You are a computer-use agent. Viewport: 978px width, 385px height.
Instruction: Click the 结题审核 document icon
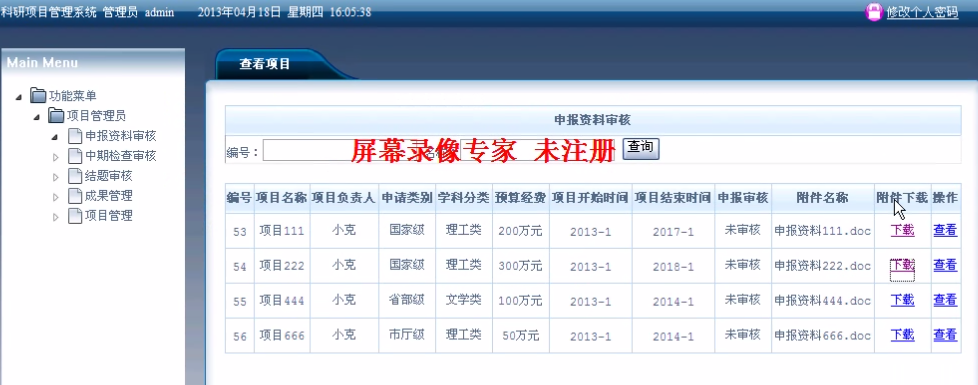tap(75, 175)
